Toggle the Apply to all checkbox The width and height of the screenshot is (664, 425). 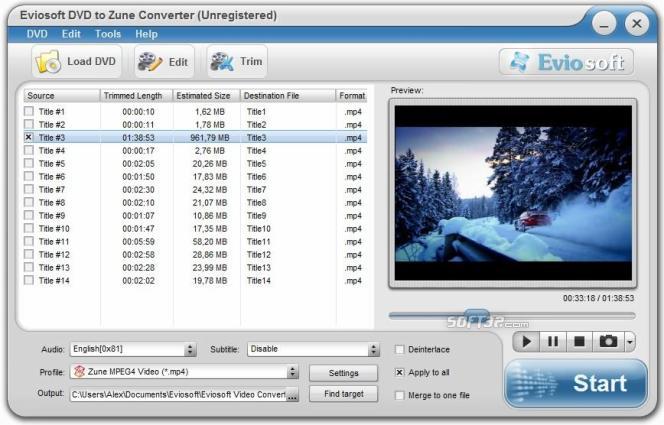[x=399, y=372]
